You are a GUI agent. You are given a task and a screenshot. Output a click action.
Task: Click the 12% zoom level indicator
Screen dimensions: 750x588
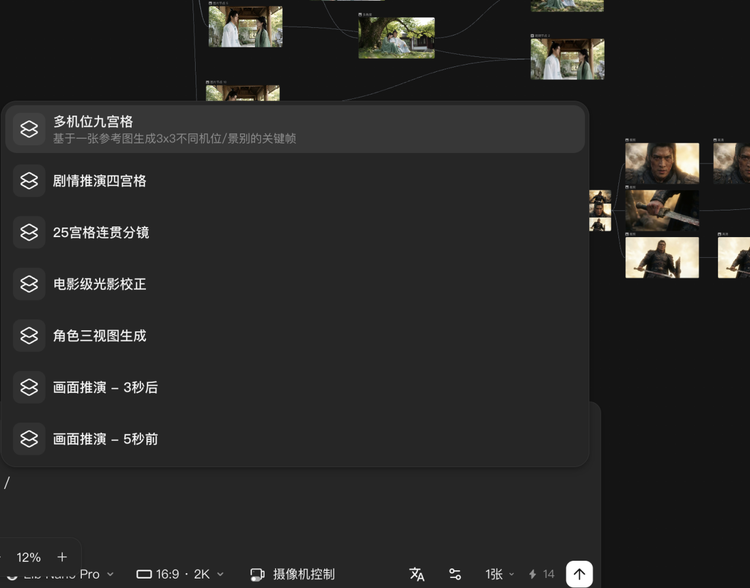29,557
